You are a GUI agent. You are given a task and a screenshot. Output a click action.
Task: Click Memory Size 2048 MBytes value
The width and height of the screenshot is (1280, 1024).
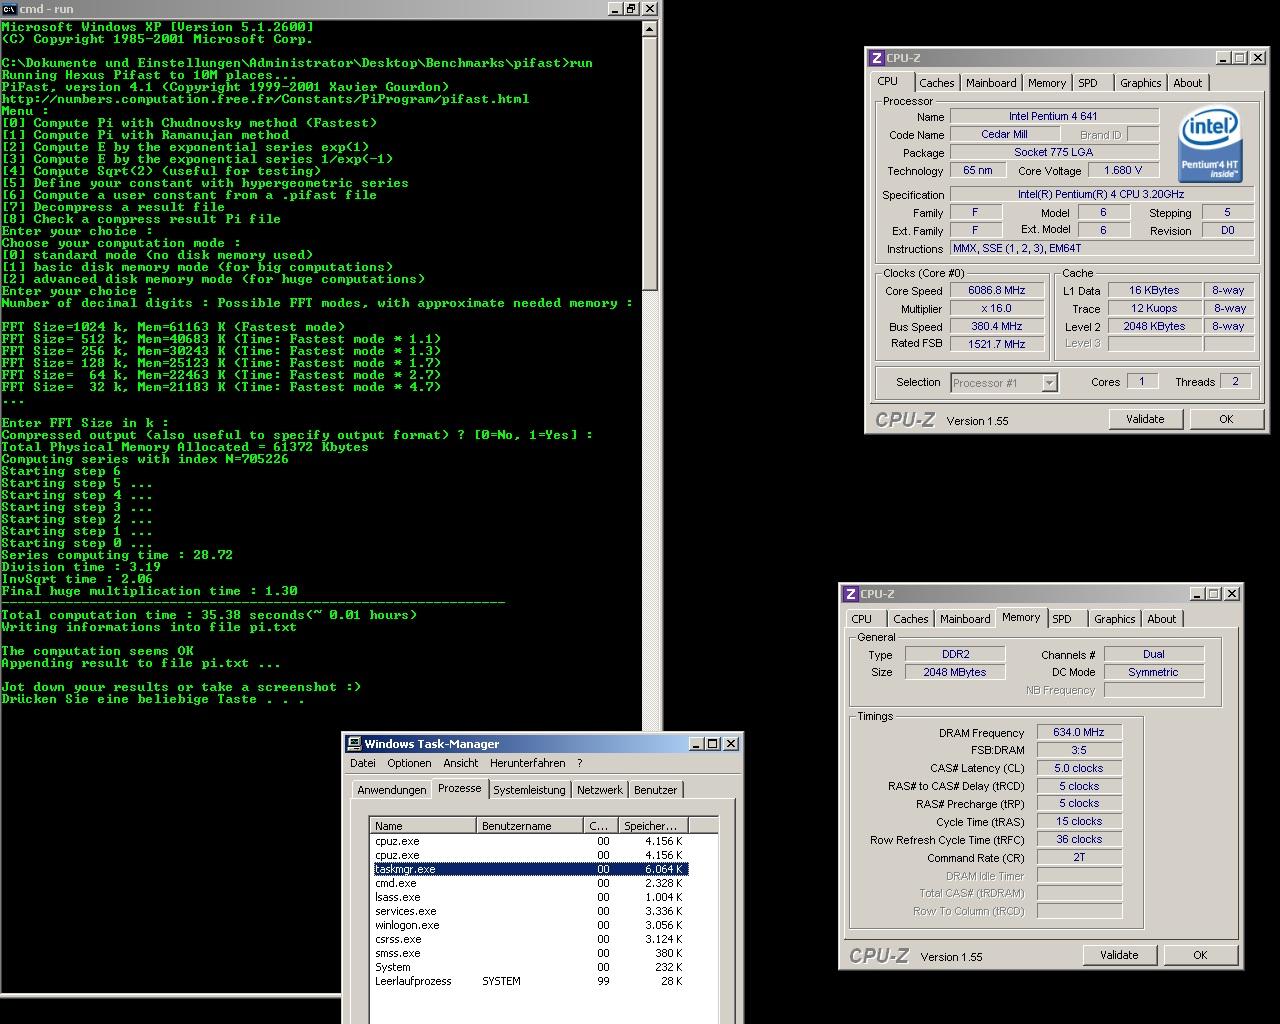pos(955,672)
